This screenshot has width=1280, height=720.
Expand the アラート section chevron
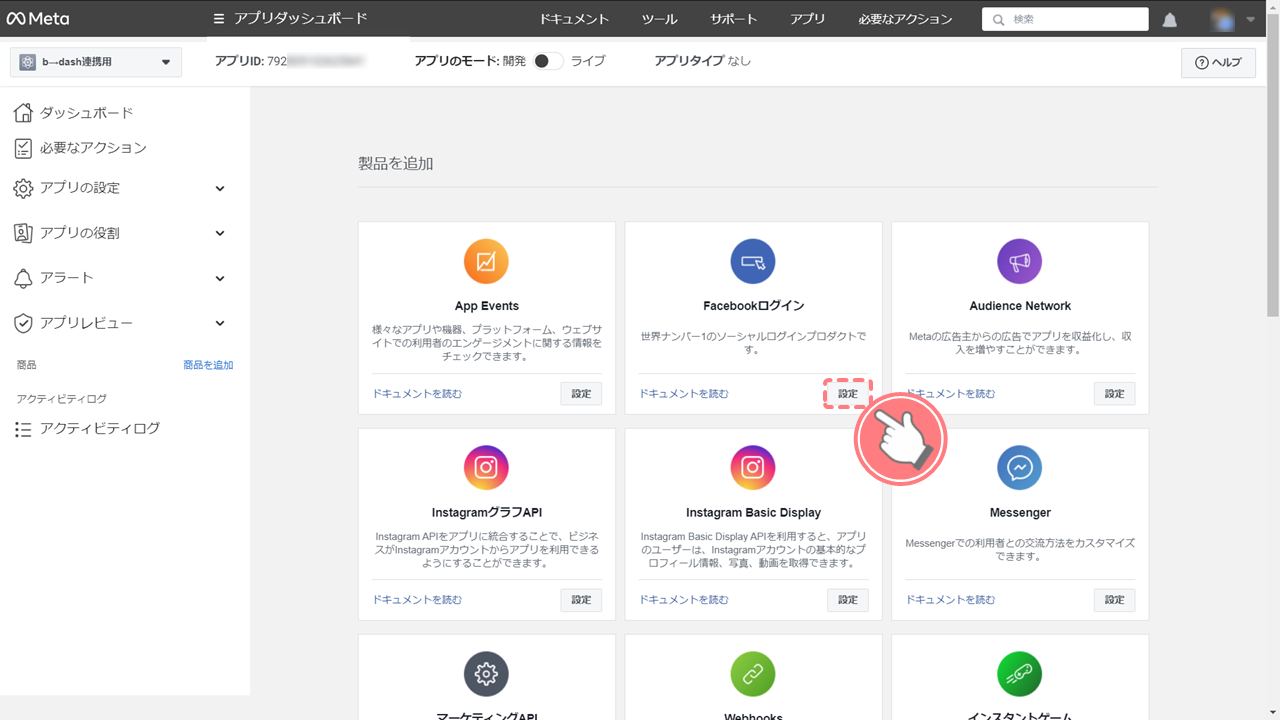tap(220, 278)
